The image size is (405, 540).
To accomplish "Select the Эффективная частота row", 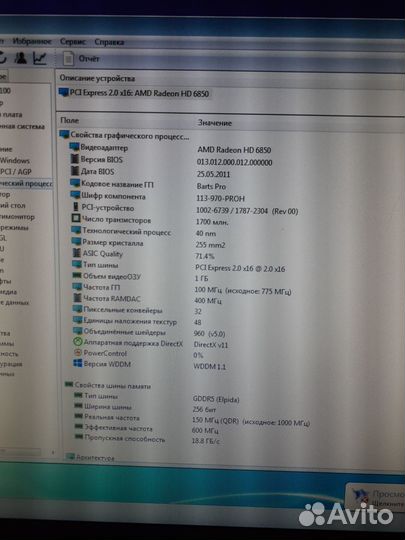I will coord(146,429).
